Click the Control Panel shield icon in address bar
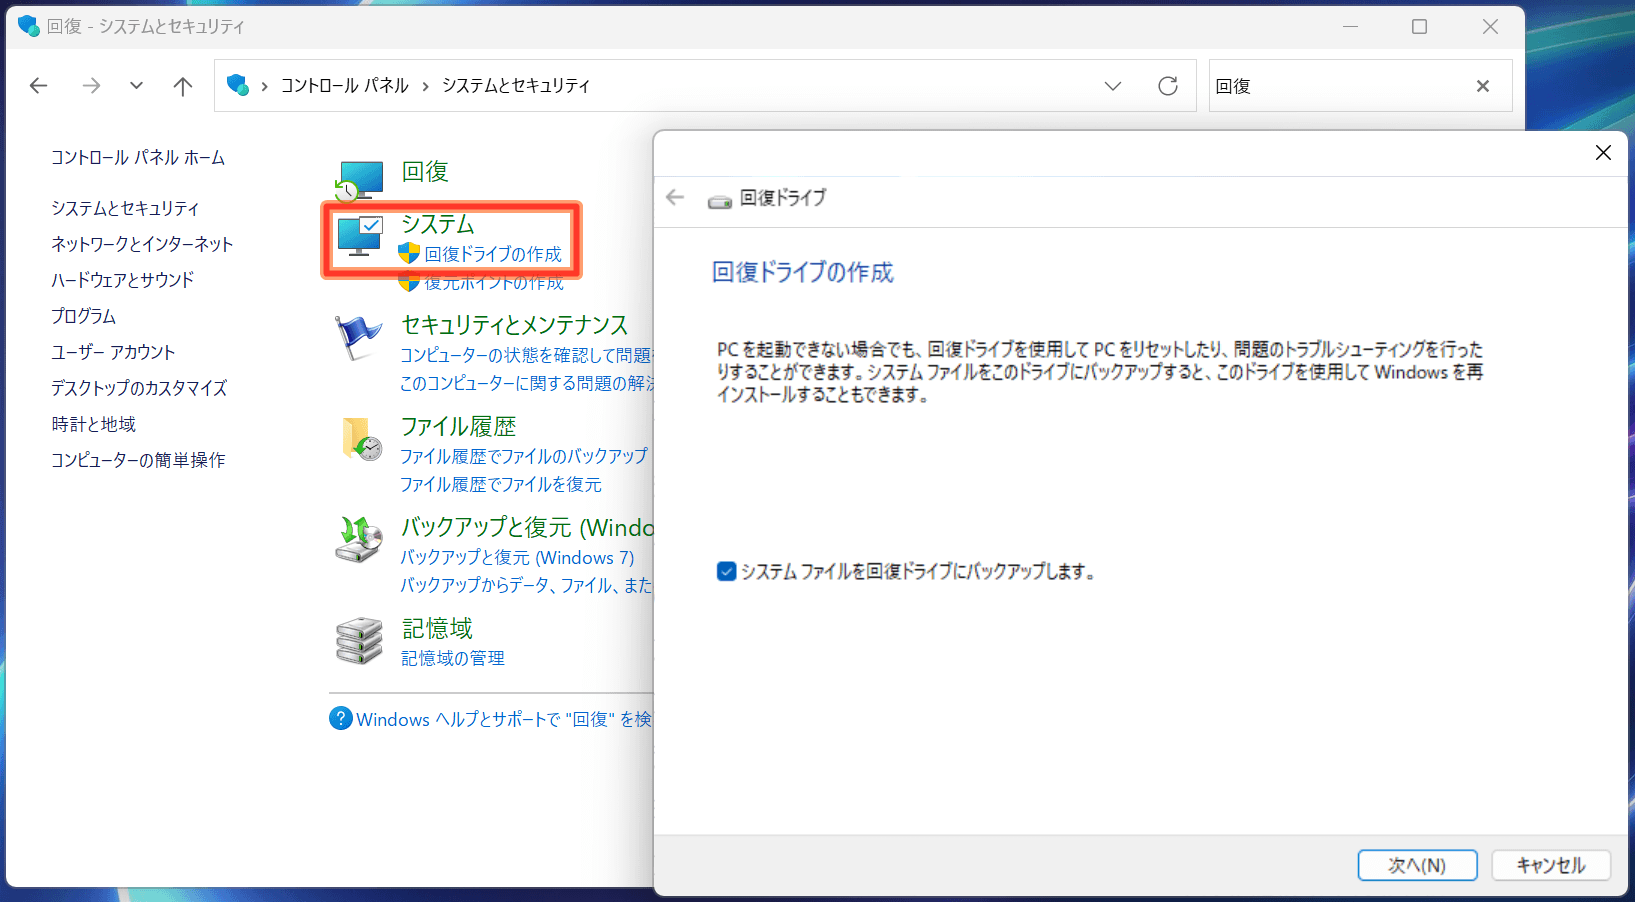The image size is (1635, 902). point(237,85)
